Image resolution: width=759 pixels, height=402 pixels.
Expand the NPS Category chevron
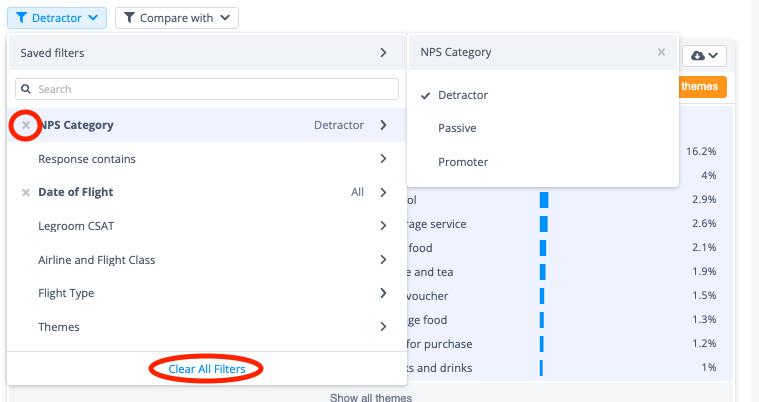pyautogui.click(x=383, y=125)
